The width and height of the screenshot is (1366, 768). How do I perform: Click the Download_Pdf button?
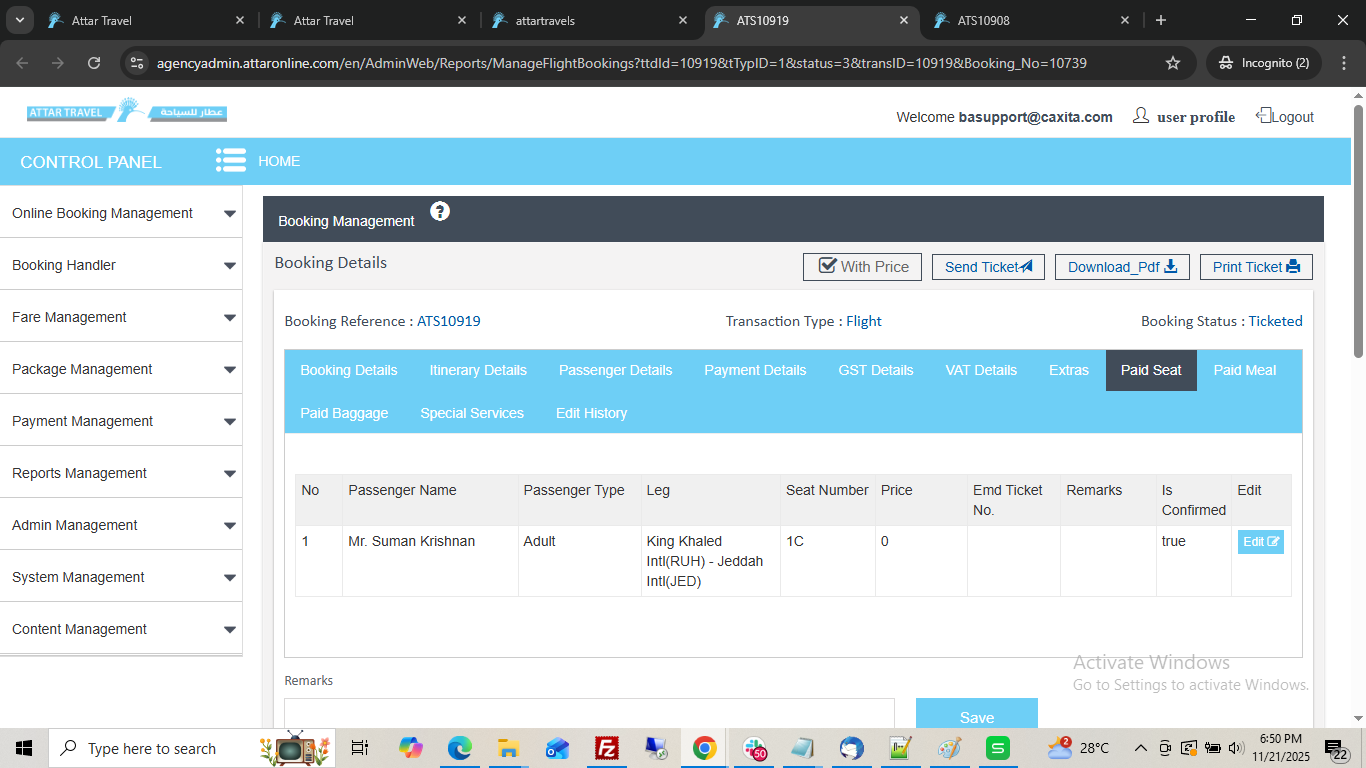point(1122,267)
